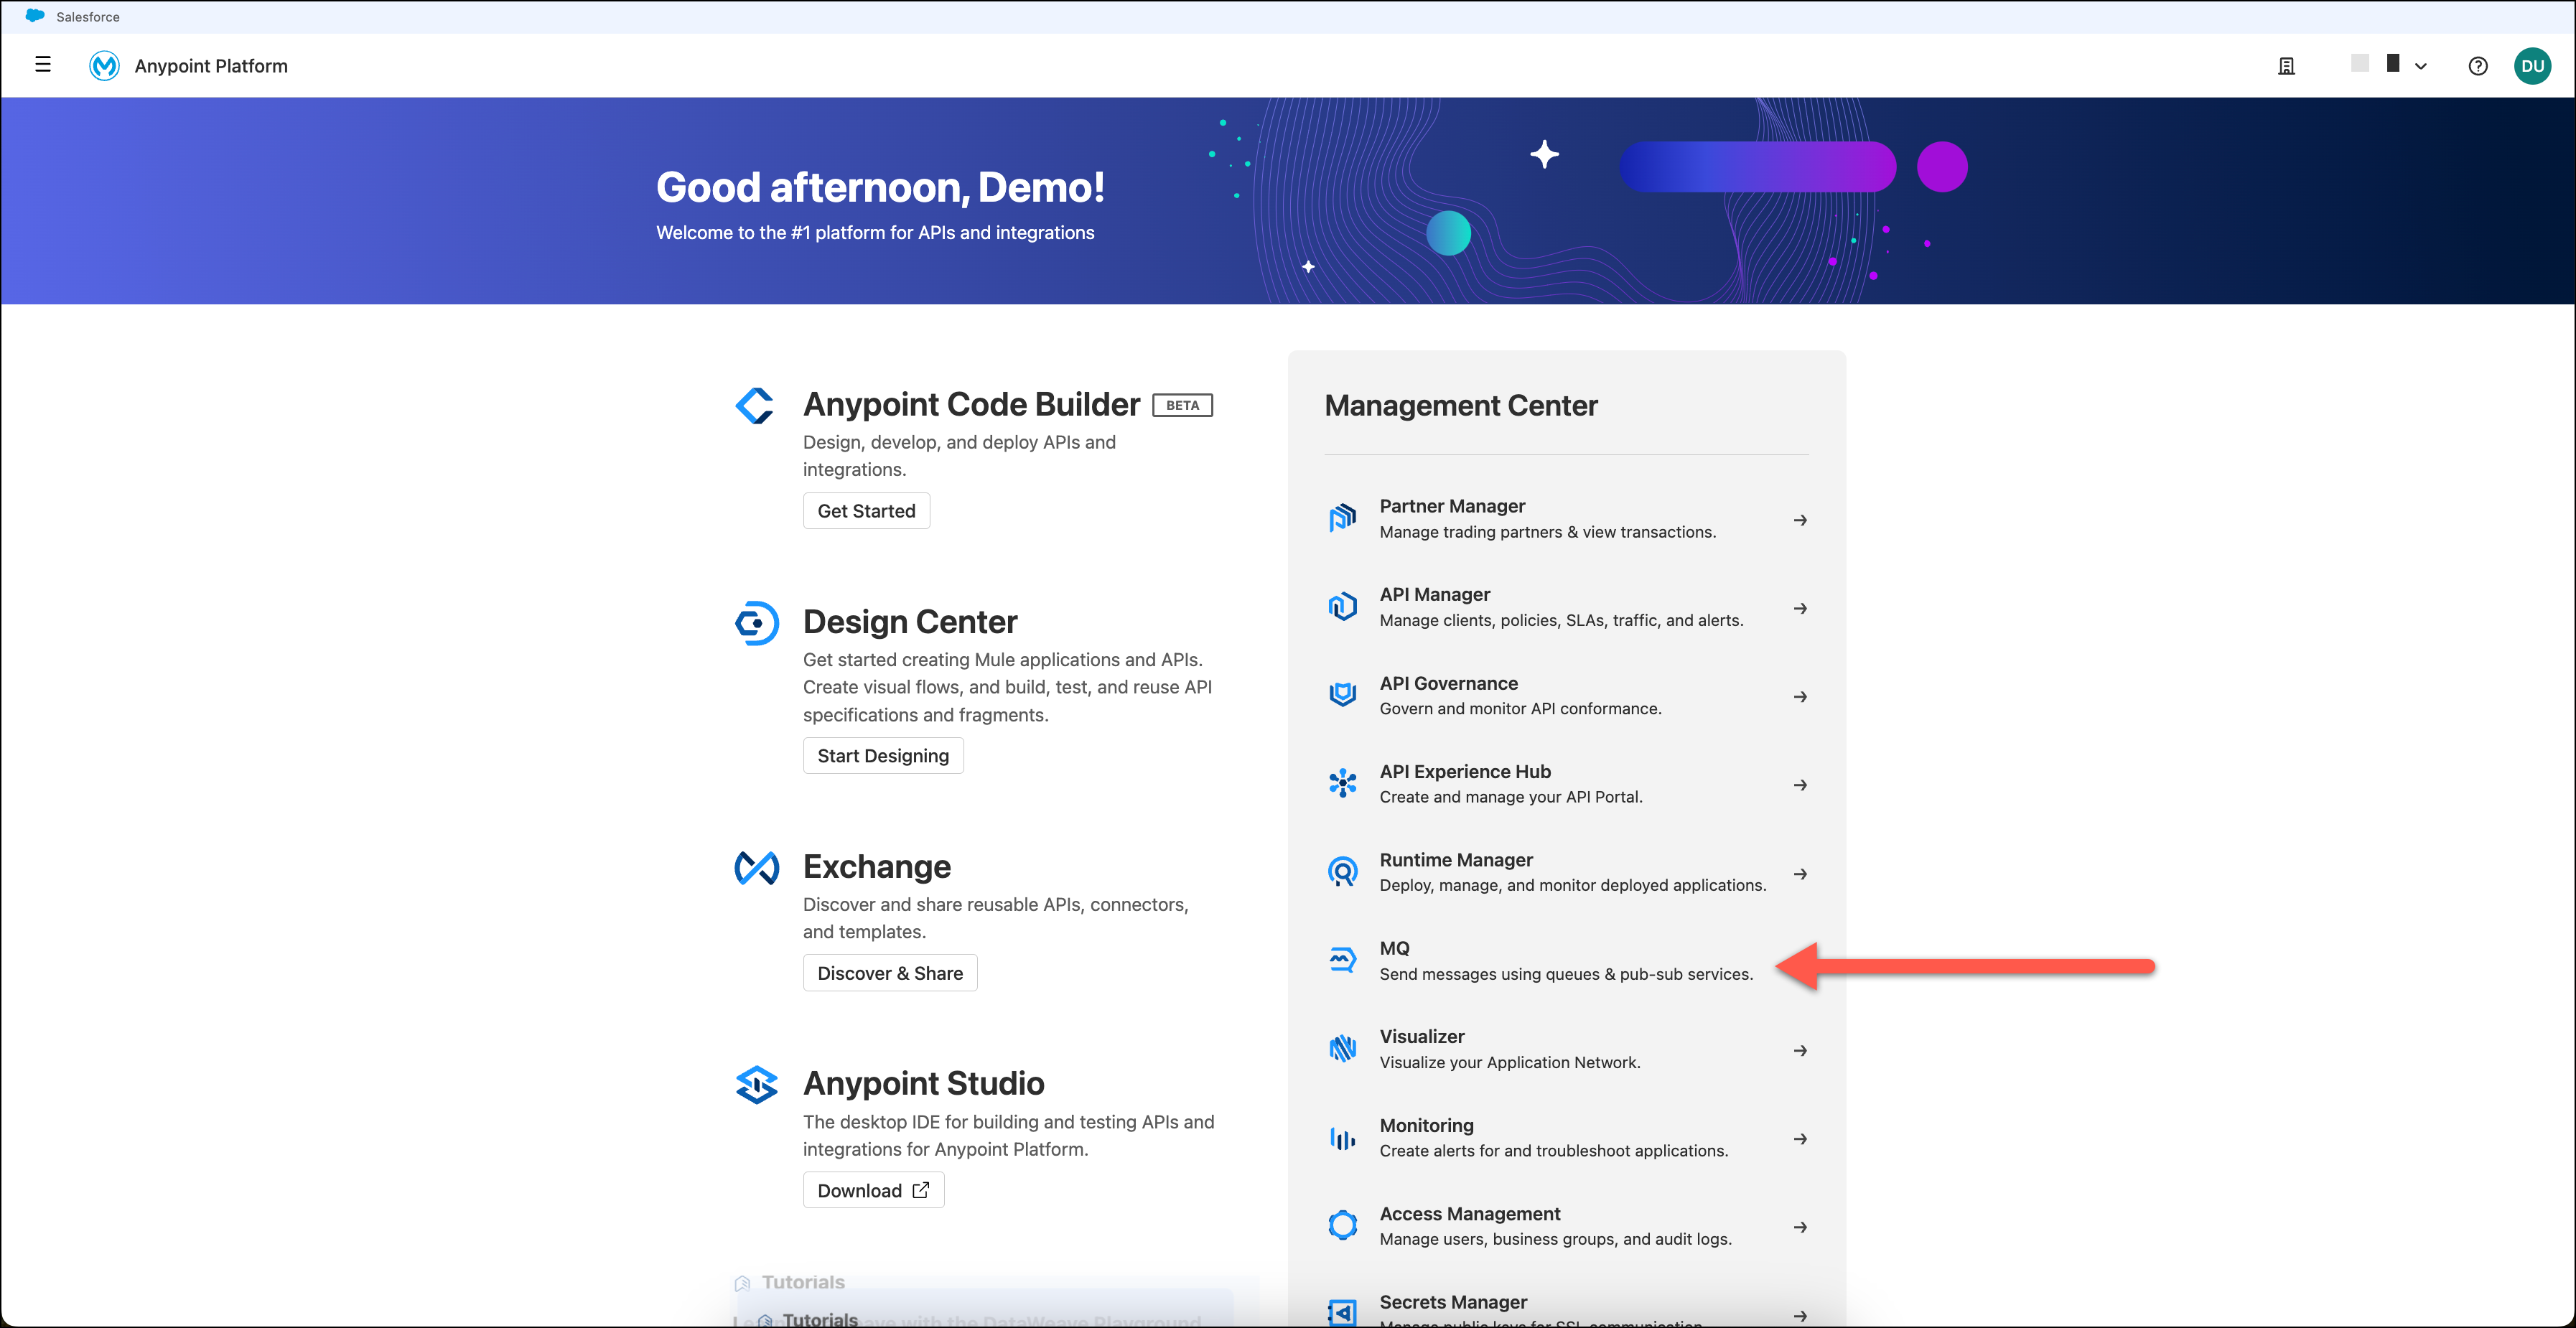
Task: Click the Exchange icon
Action: pos(757,867)
